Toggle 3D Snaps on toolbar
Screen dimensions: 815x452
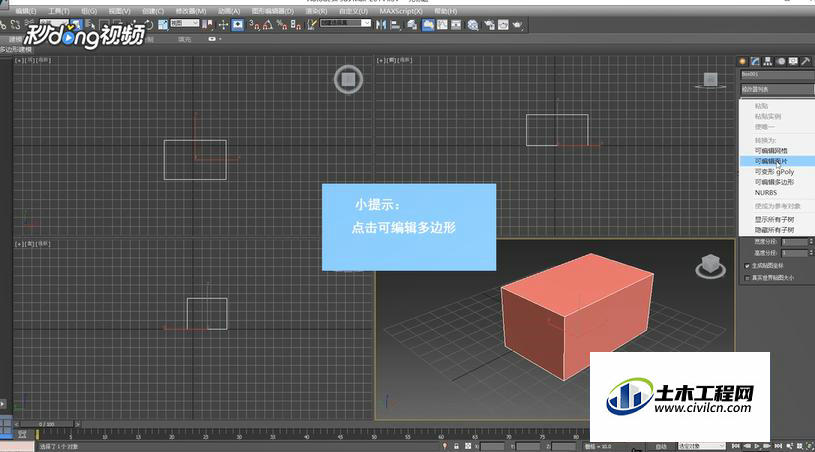pyautogui.click(x=254, y=24)
